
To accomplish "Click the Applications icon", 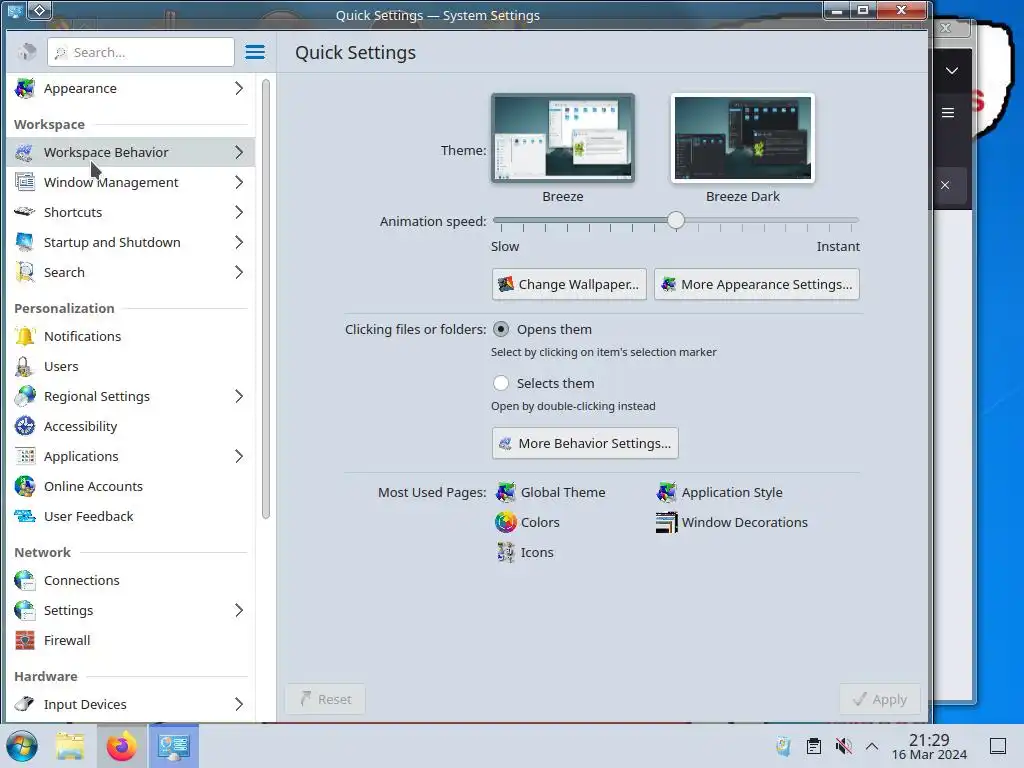I will click(25, 456).
